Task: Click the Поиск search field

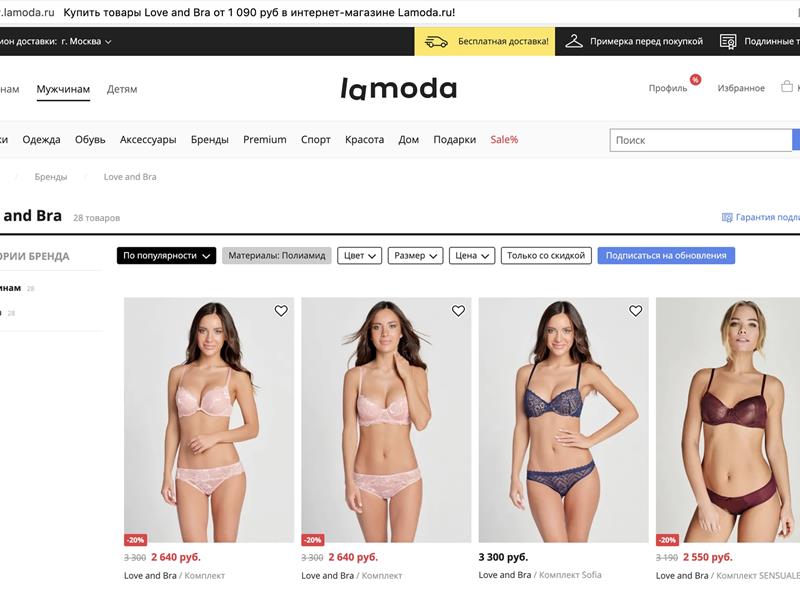Action: point(701,140)
